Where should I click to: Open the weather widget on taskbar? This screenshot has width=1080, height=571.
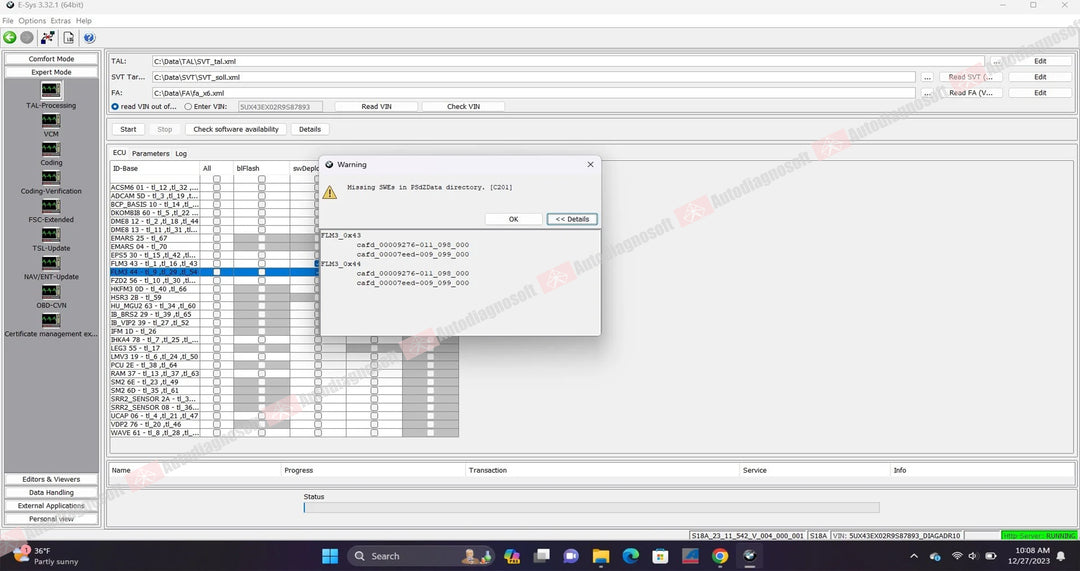[x=45, y=556]
